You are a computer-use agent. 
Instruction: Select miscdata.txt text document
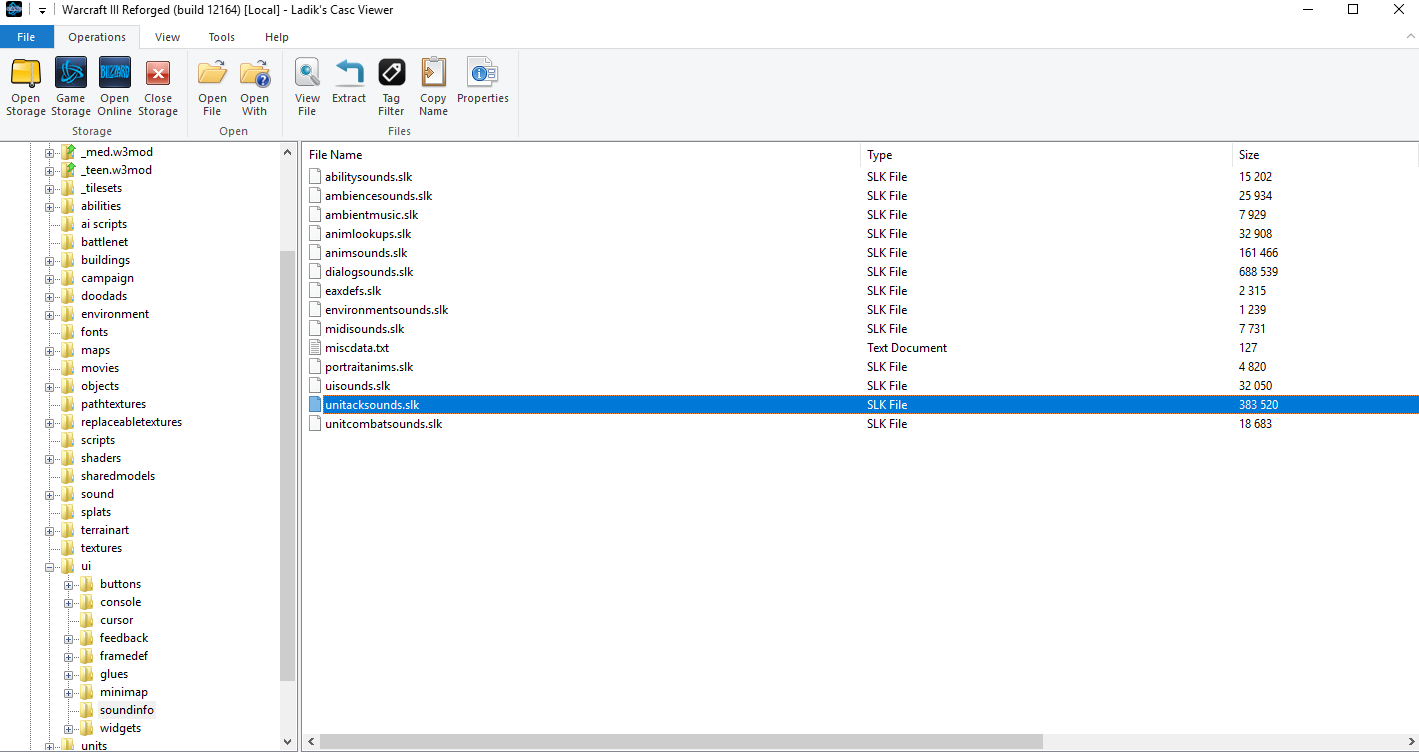pos(356,348)
